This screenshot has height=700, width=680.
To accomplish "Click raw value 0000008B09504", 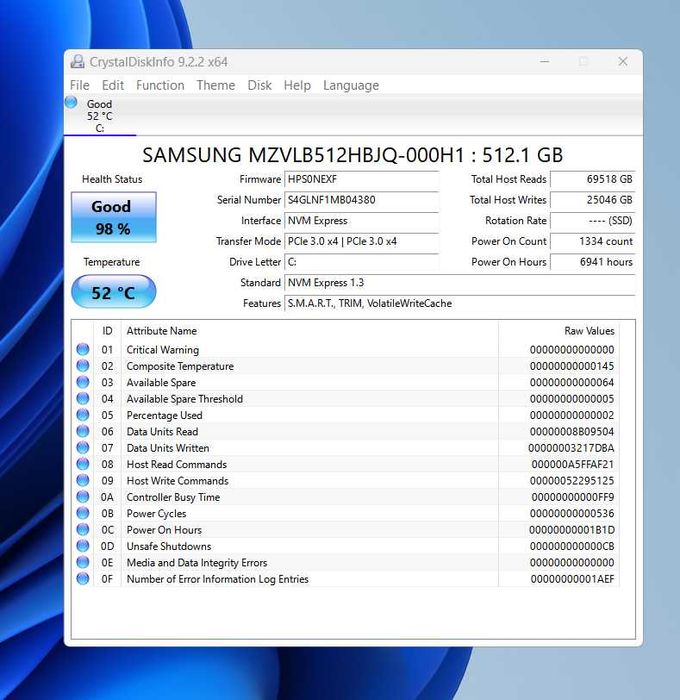I will [x=572, y=432].
